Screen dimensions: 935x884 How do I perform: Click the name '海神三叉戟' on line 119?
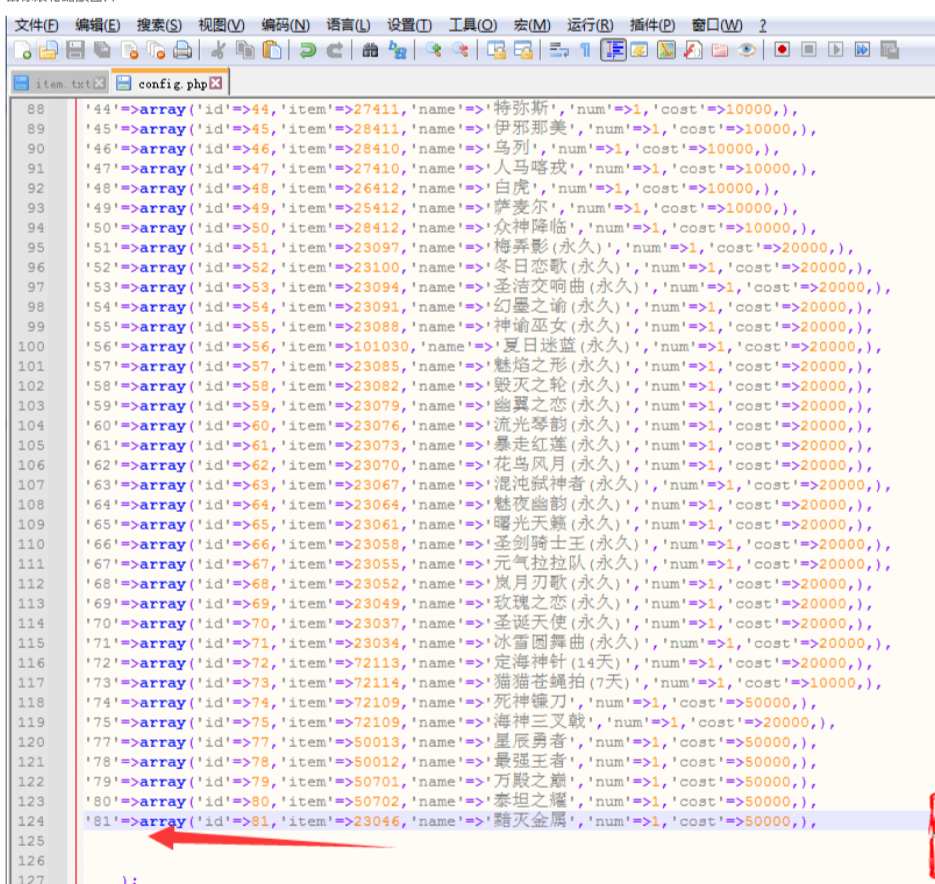(x=539, y=722)
